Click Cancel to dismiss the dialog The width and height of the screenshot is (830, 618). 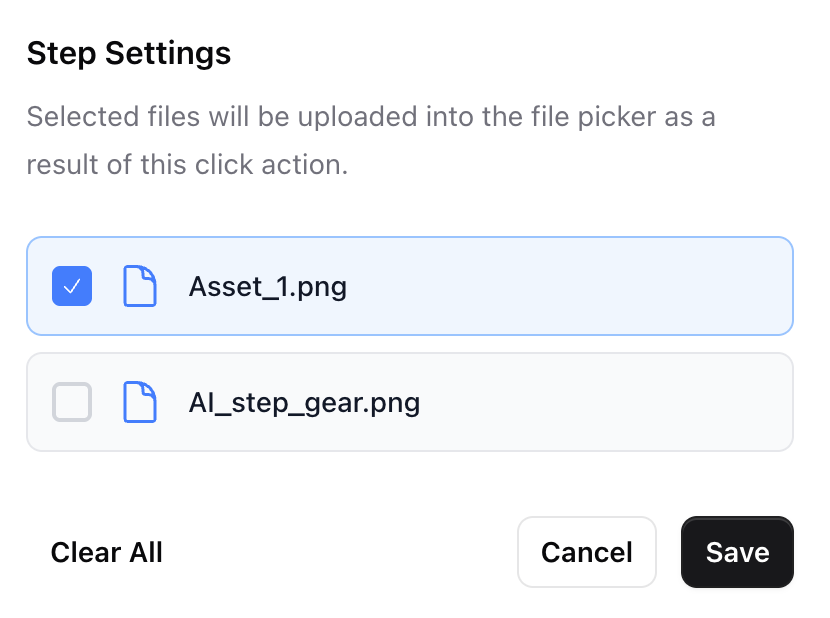pyautogui.click(x=587, y=552)
